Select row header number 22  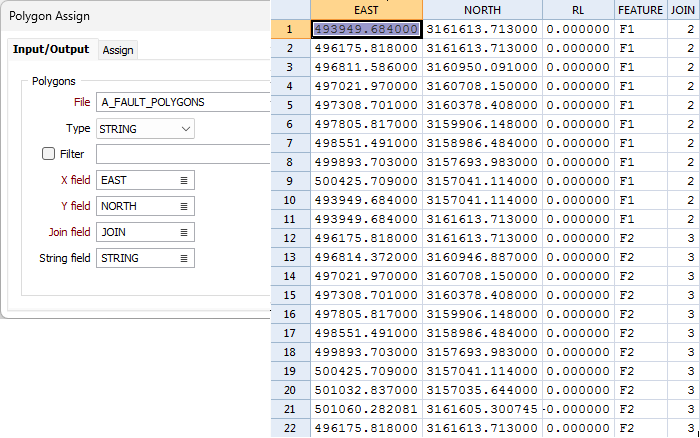coord(291,428)
